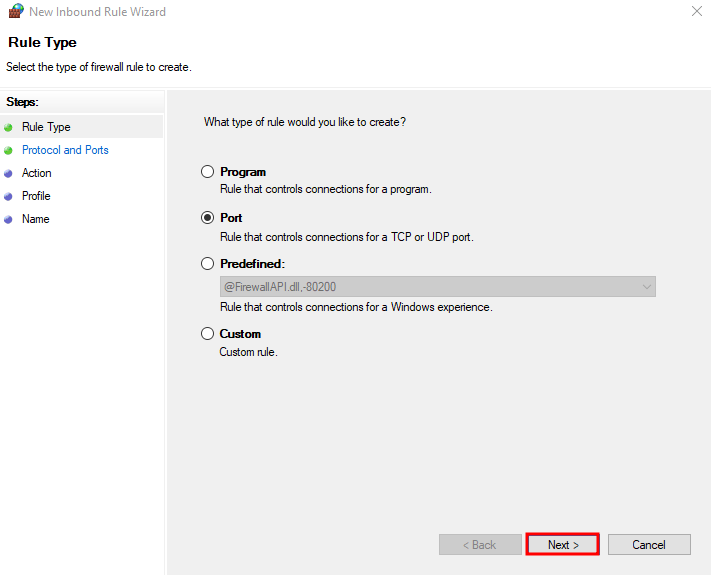Select the Program radio button

click(208, 172)
